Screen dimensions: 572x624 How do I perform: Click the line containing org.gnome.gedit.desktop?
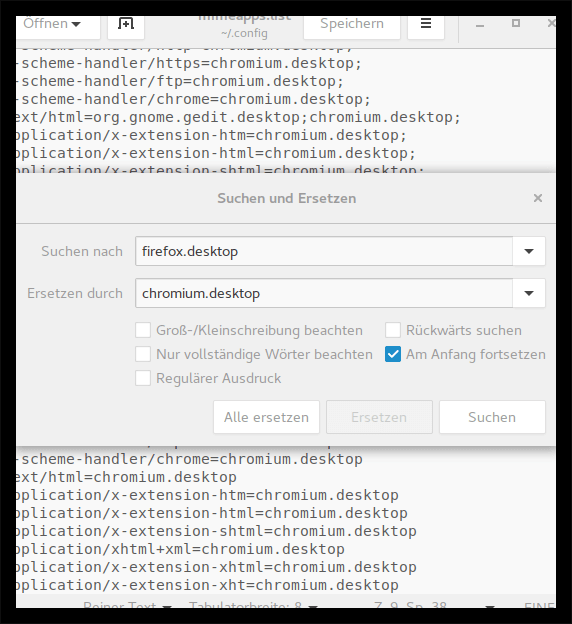(238, 117)
